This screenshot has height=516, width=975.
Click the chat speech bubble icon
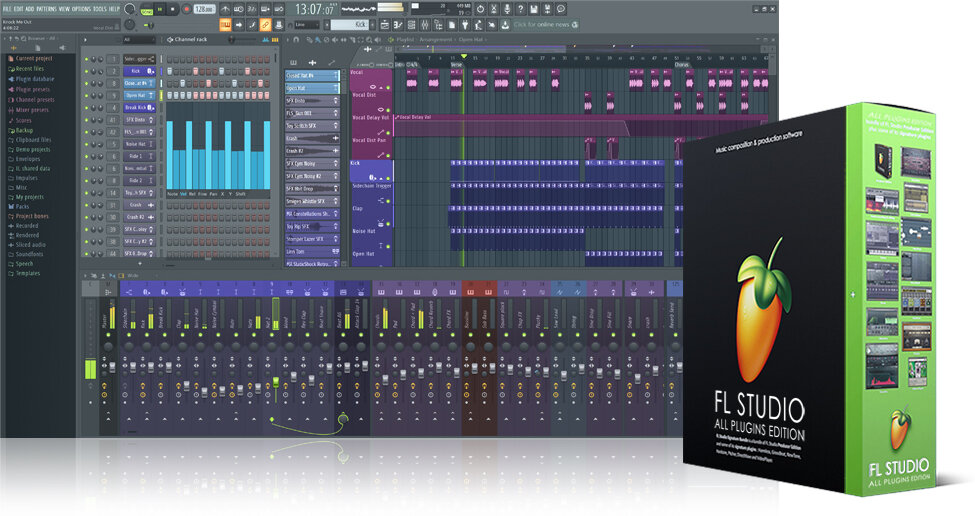[x=561, y=9]
